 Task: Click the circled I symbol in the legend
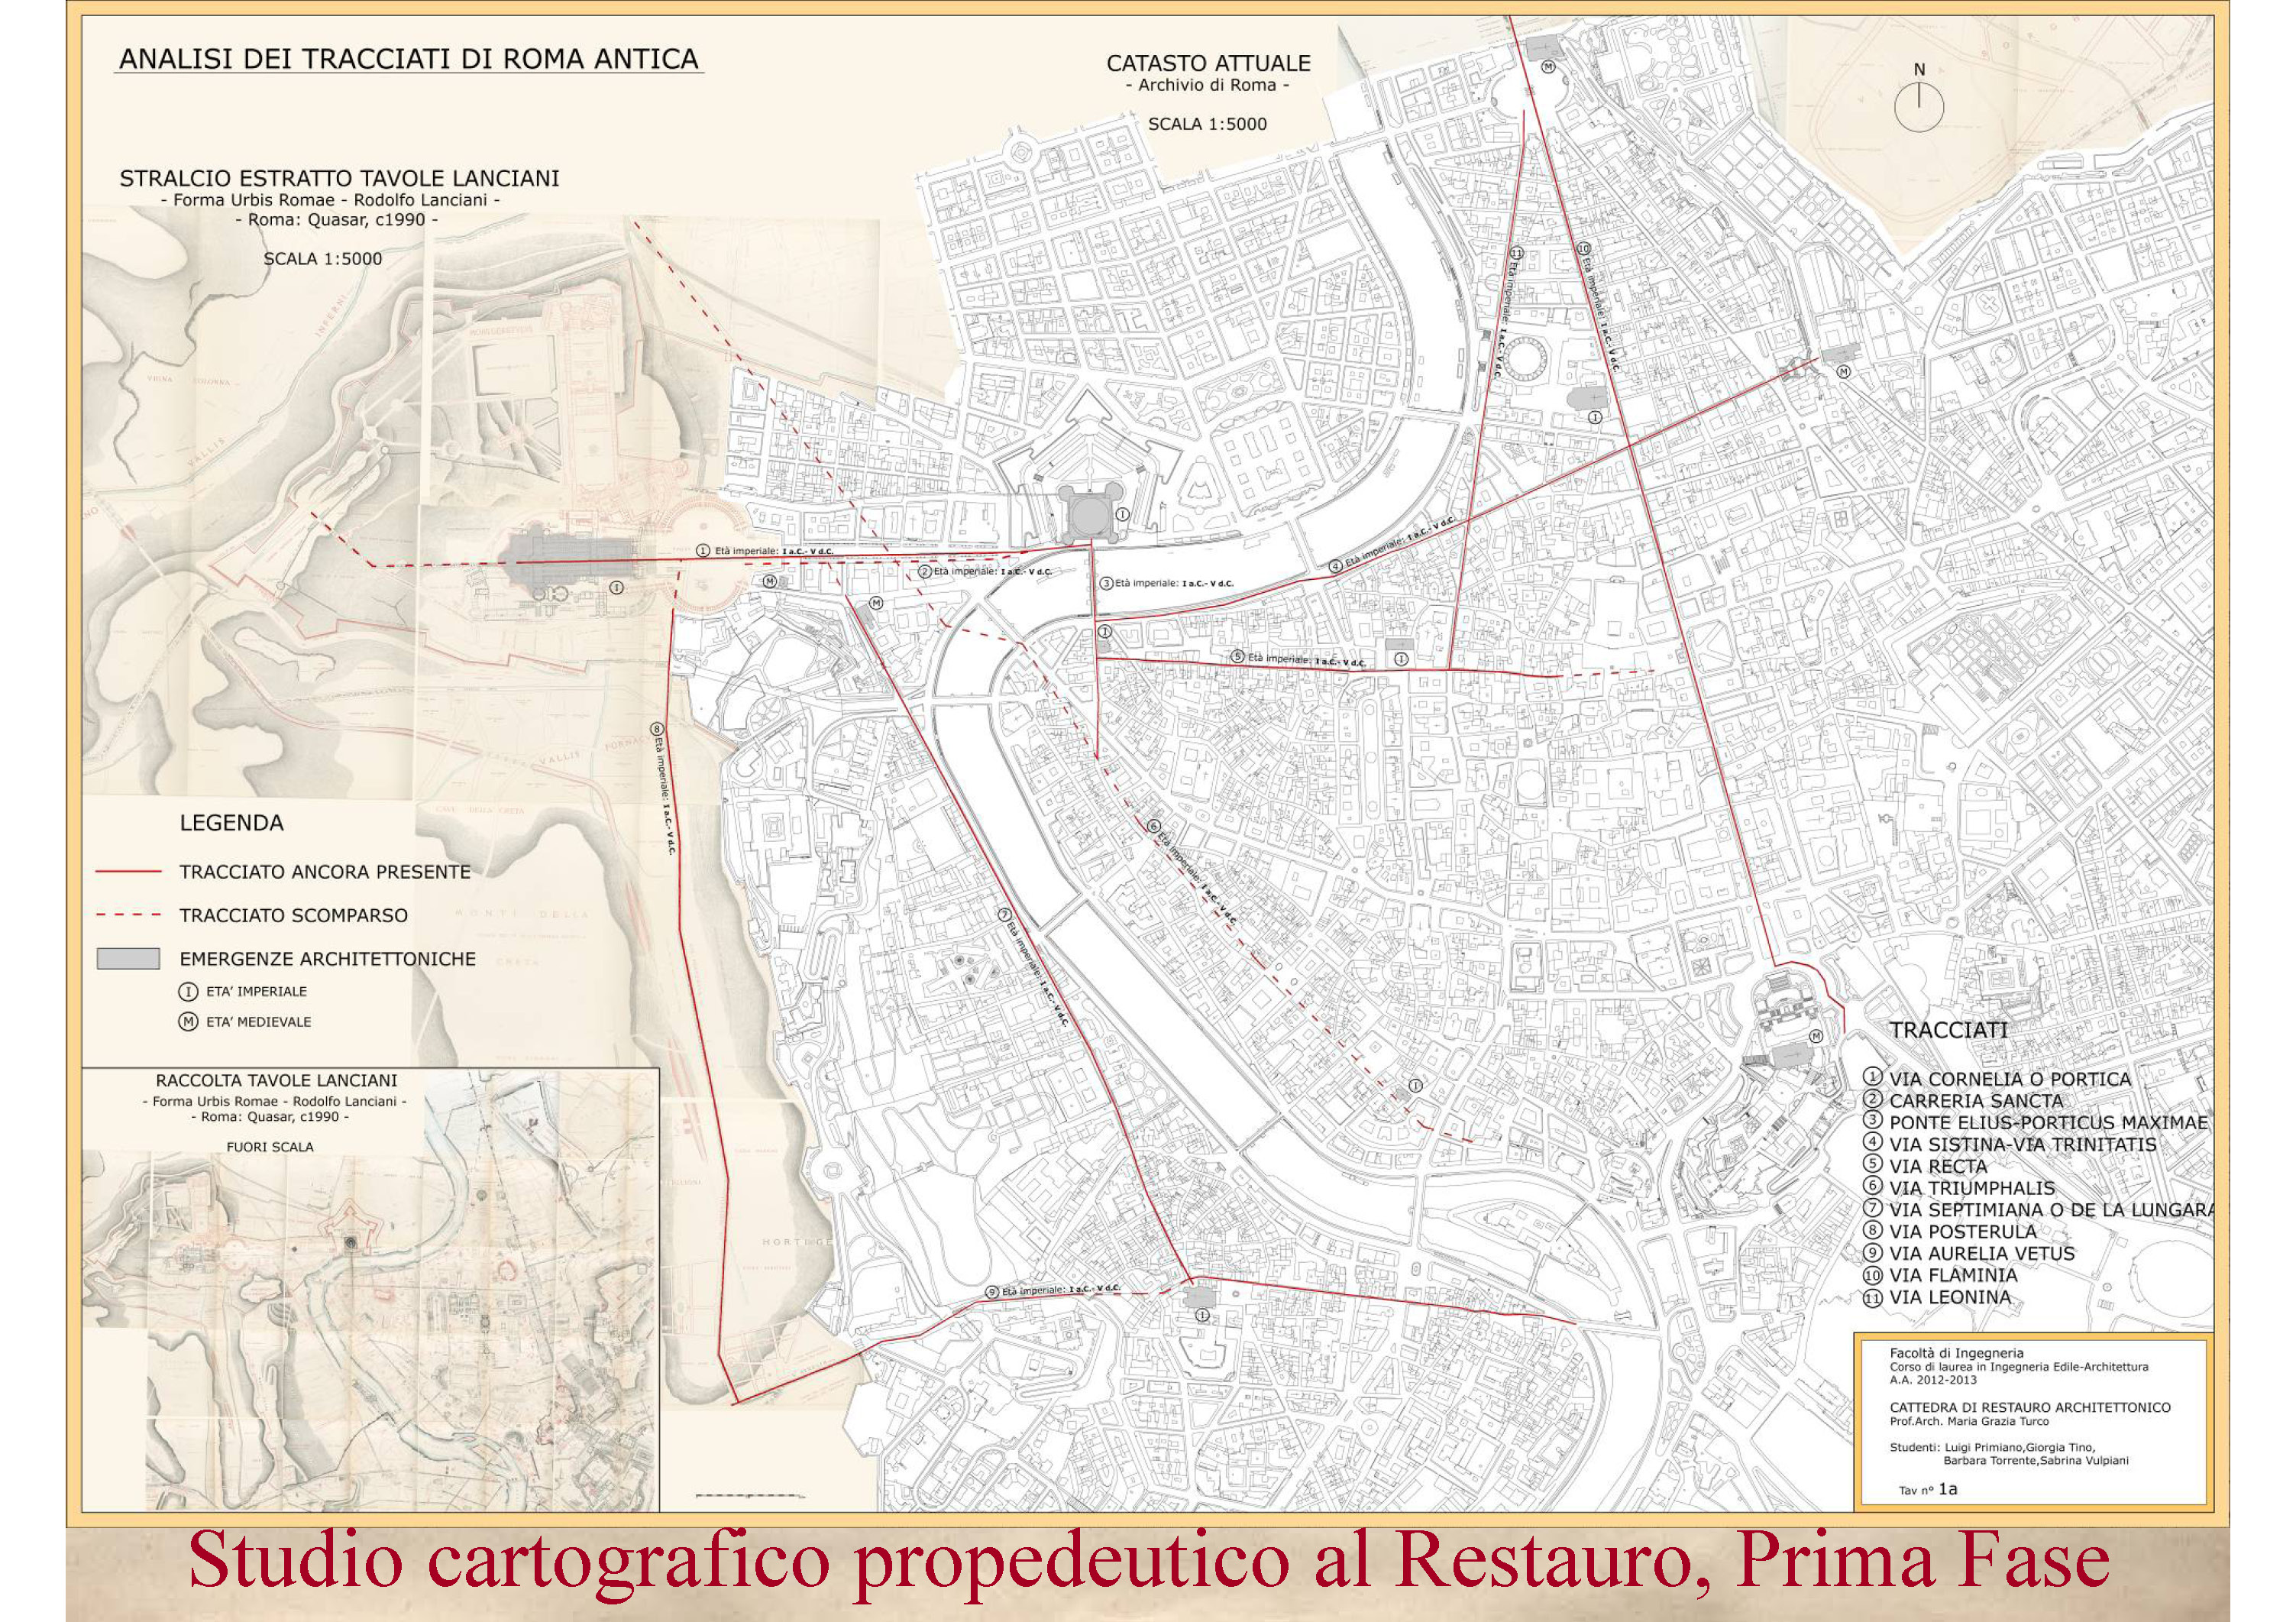click(187, 992)
